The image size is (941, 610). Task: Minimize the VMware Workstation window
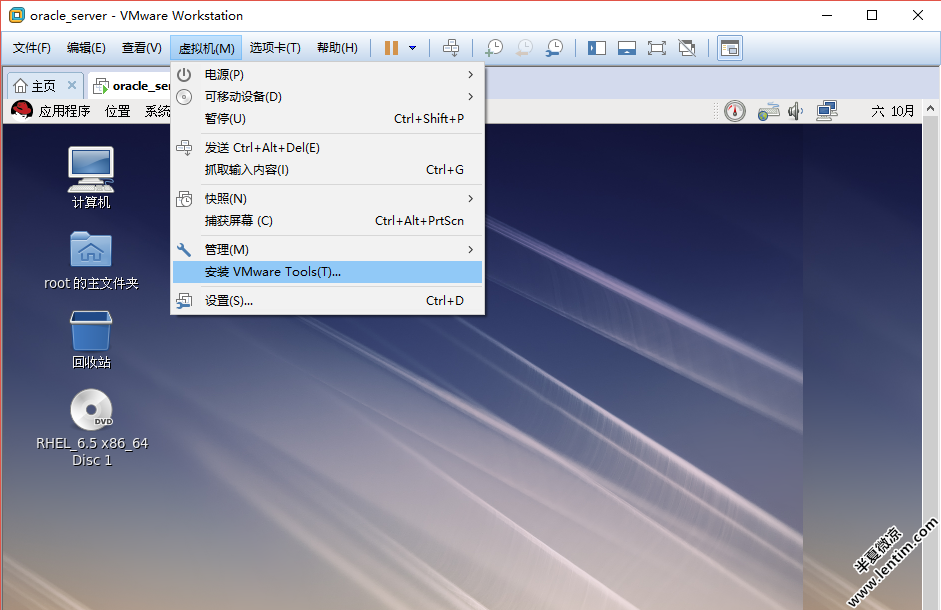tap(827, 16)
